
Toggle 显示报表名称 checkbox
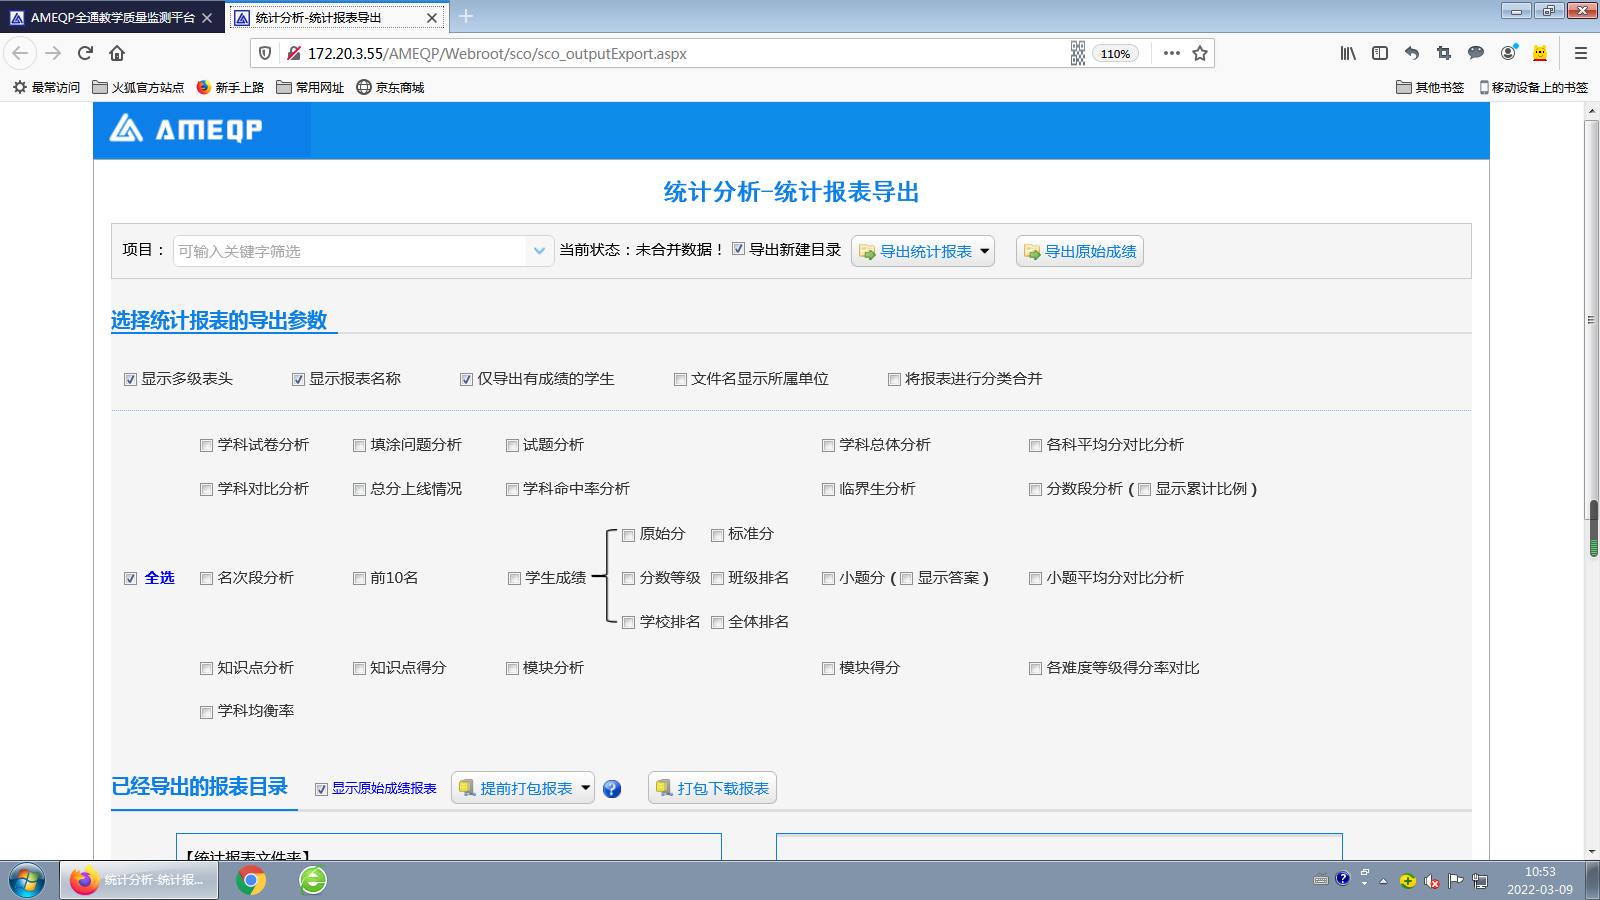coord(298,379)
